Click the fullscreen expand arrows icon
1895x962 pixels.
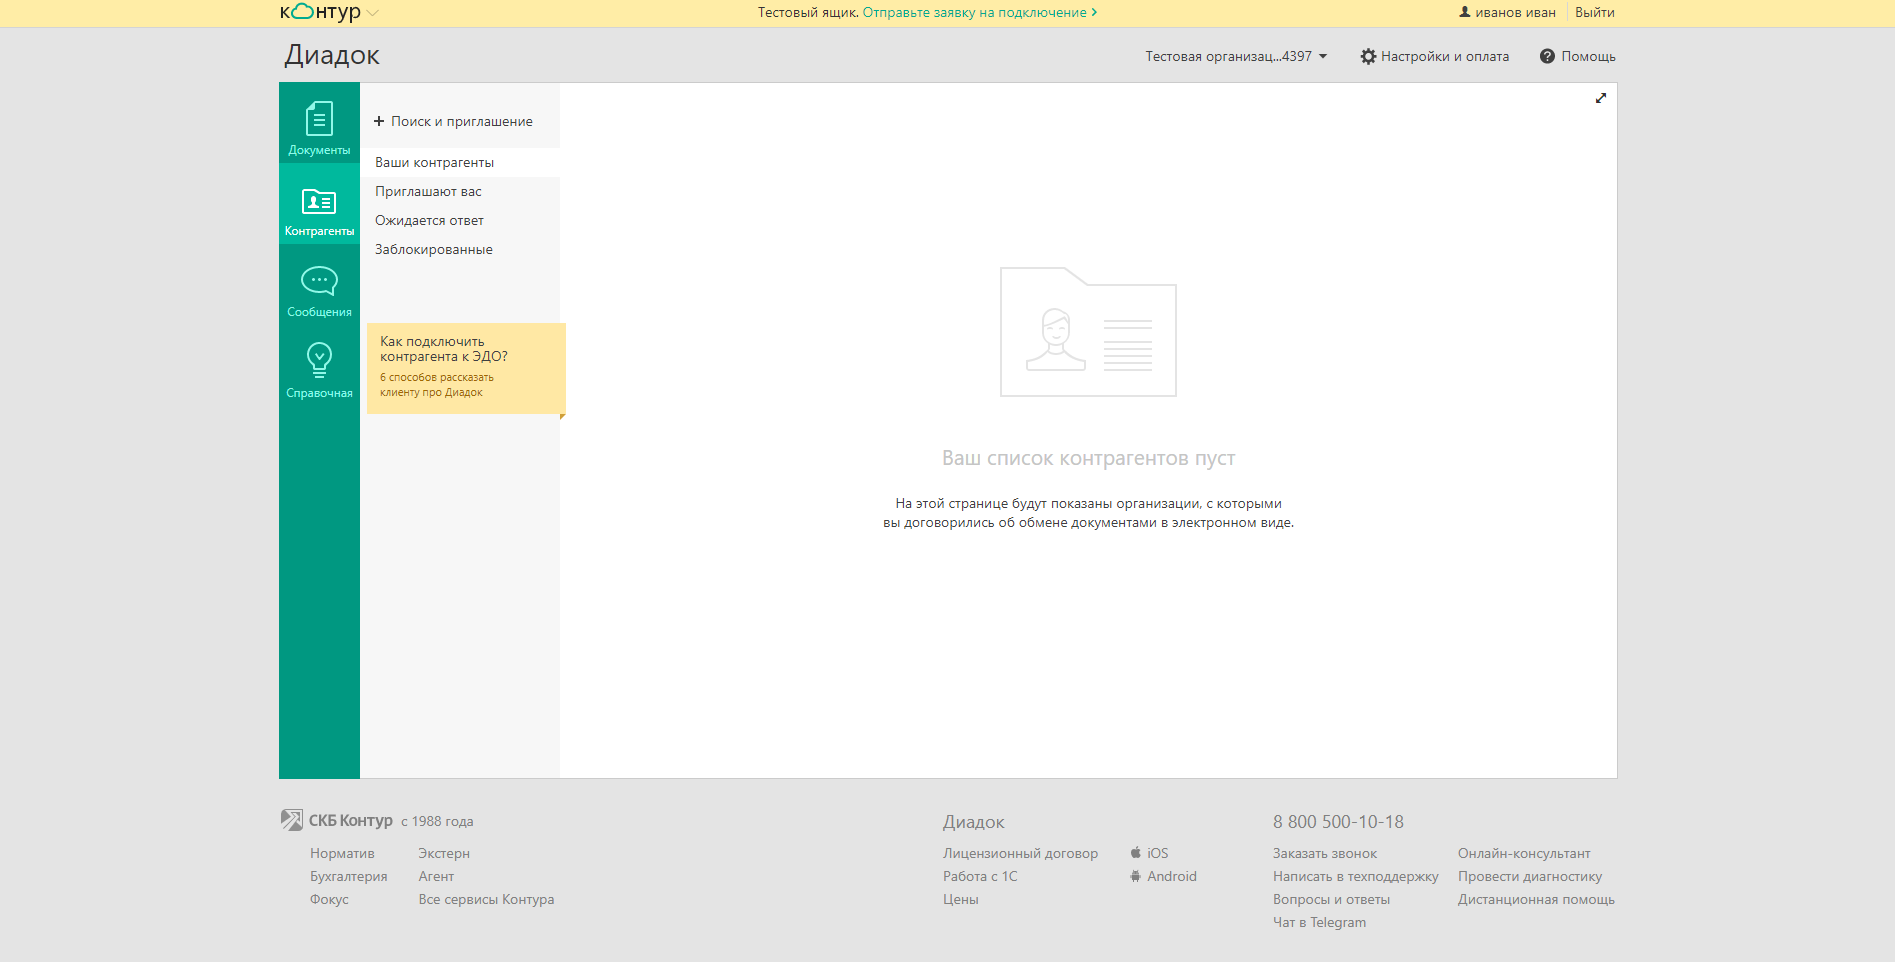tap(1601, 98)
